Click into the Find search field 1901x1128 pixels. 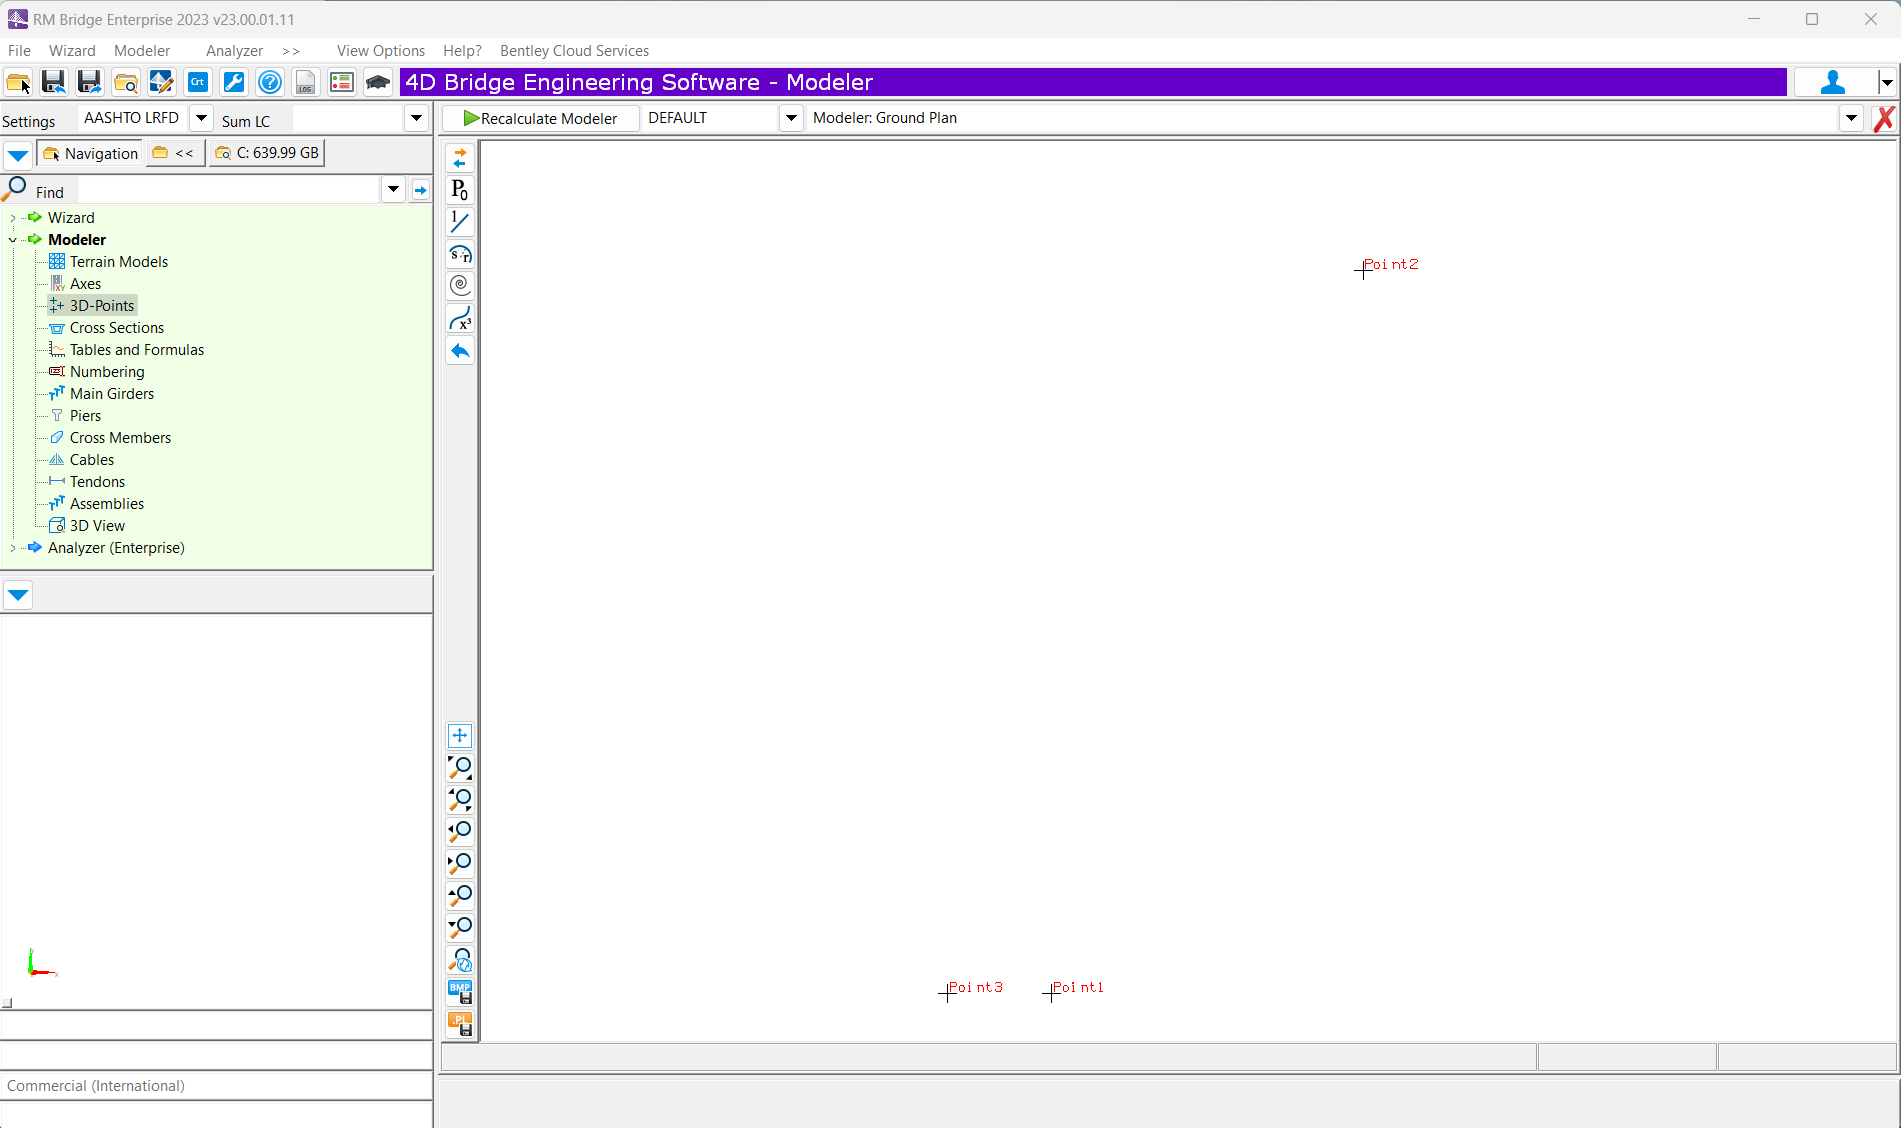tap(229, 190)
